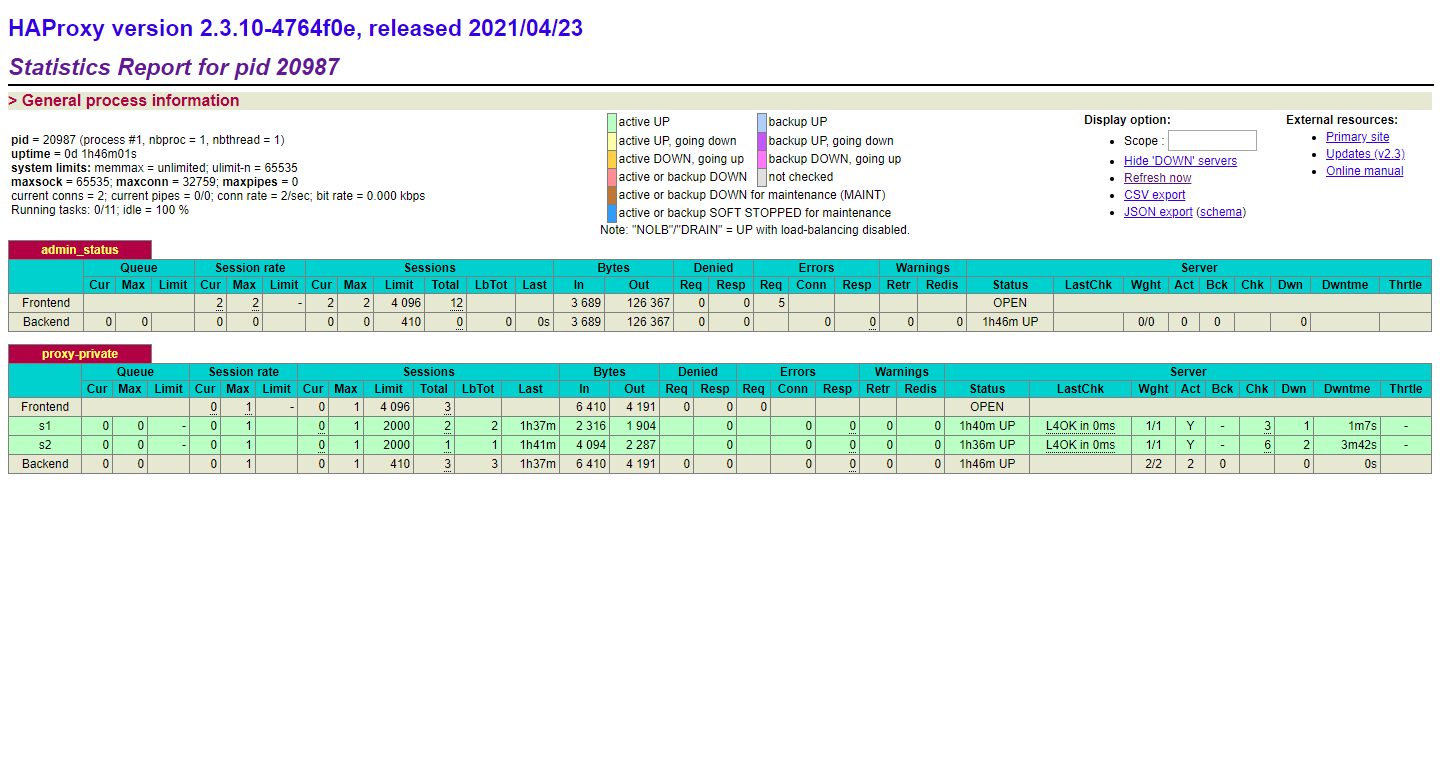Click the active DOWN, going up swatch
Viewport: 1440px width, 757px height.
612,159
